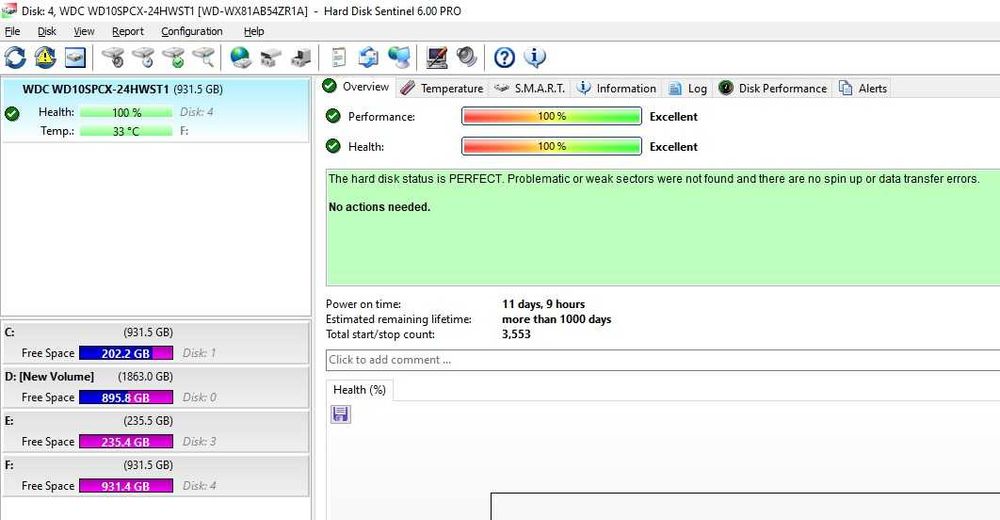Click the disk with clock test icon
This screenshot has width=1000, height=520.
[x=143, y=57]
